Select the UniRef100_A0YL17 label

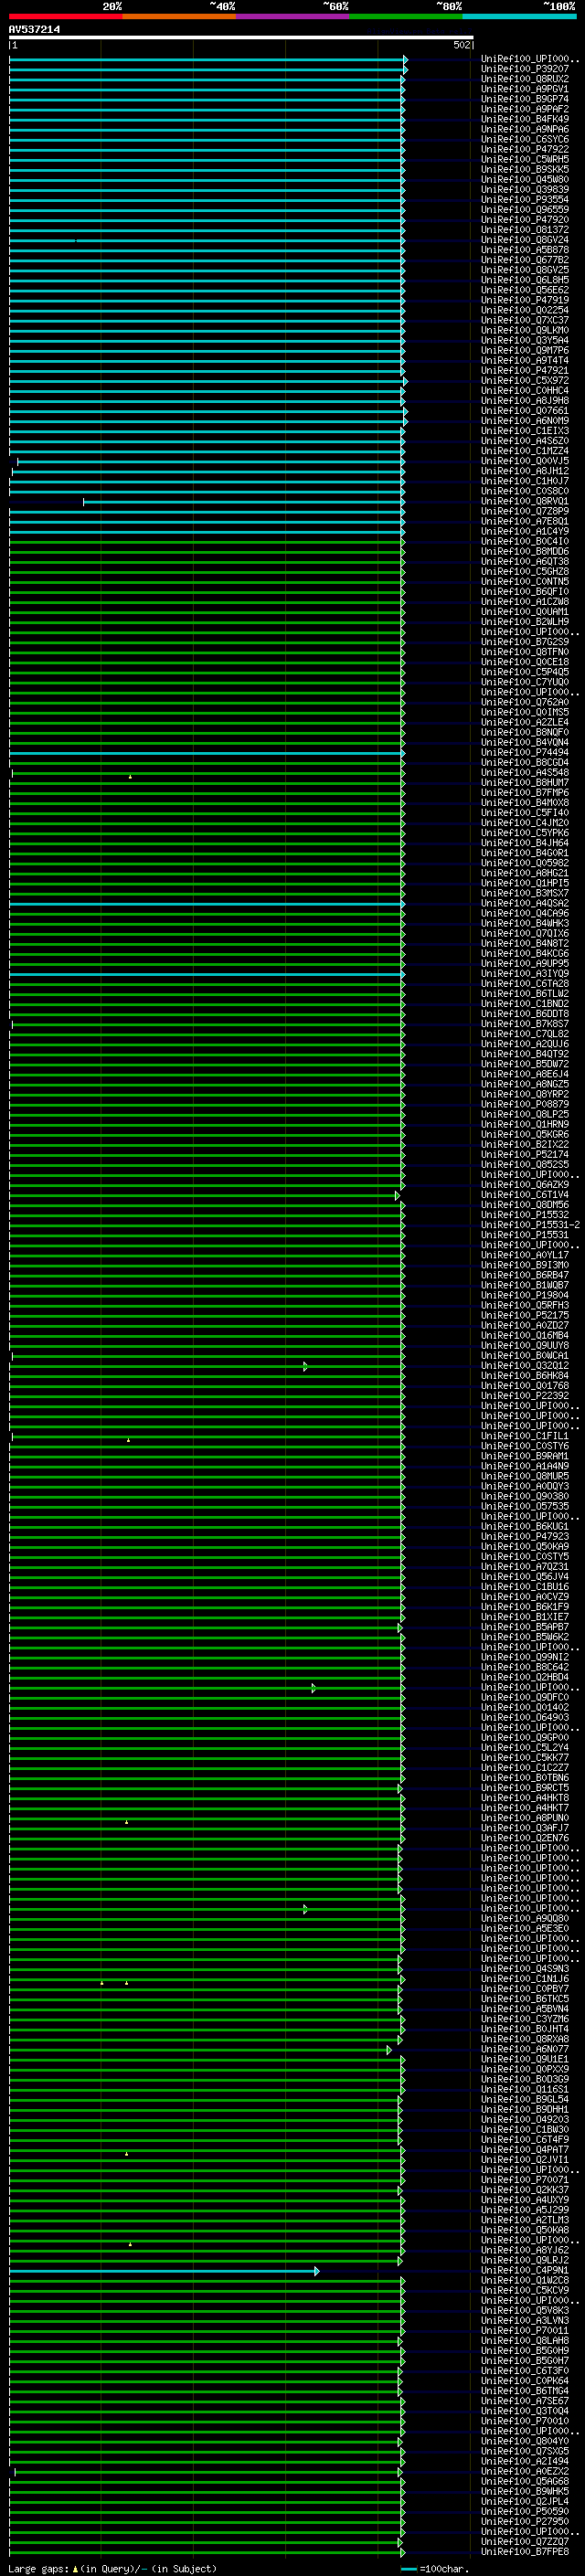coord(525,1255)
